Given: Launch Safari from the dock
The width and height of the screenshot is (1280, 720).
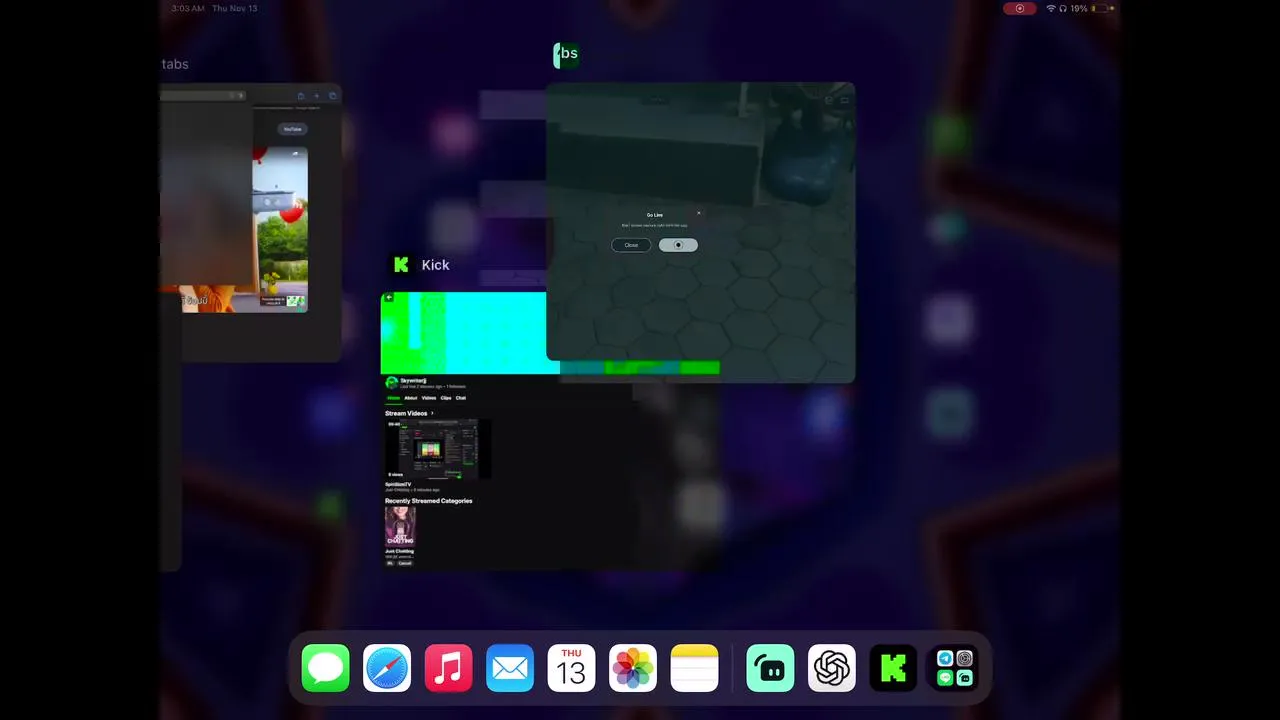Looking at the screenshot, I should pos(387,668).
